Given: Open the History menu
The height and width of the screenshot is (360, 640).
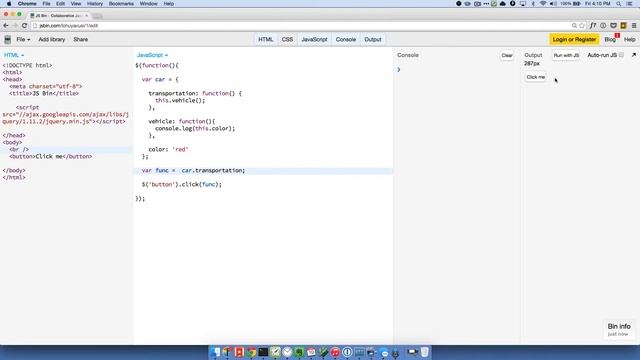Looking at the screenshot, I should (x=95, y=4).
